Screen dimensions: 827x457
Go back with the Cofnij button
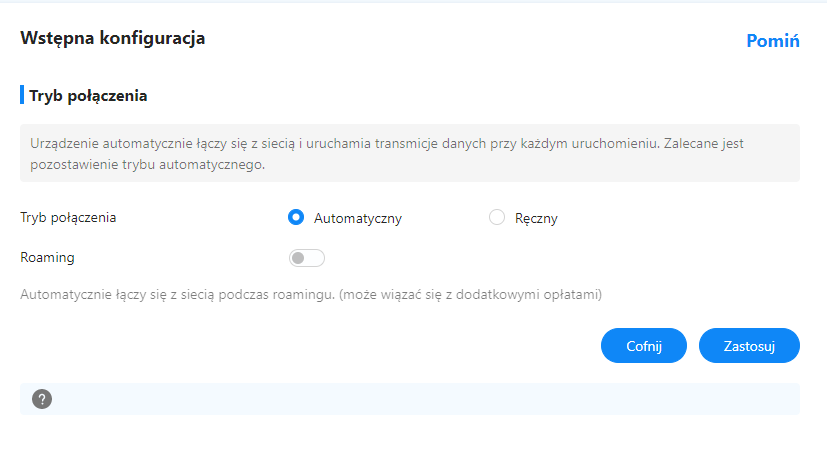(643, 346)
